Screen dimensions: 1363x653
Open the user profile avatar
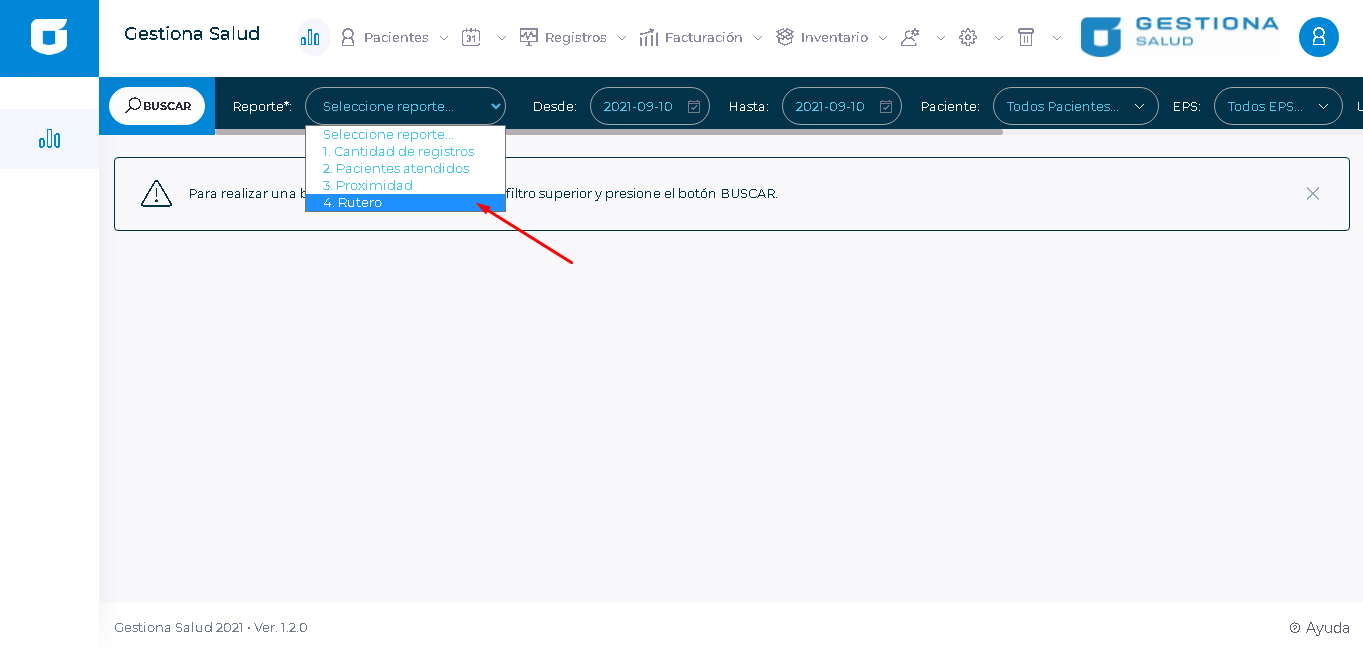(x=1318, y=37)
